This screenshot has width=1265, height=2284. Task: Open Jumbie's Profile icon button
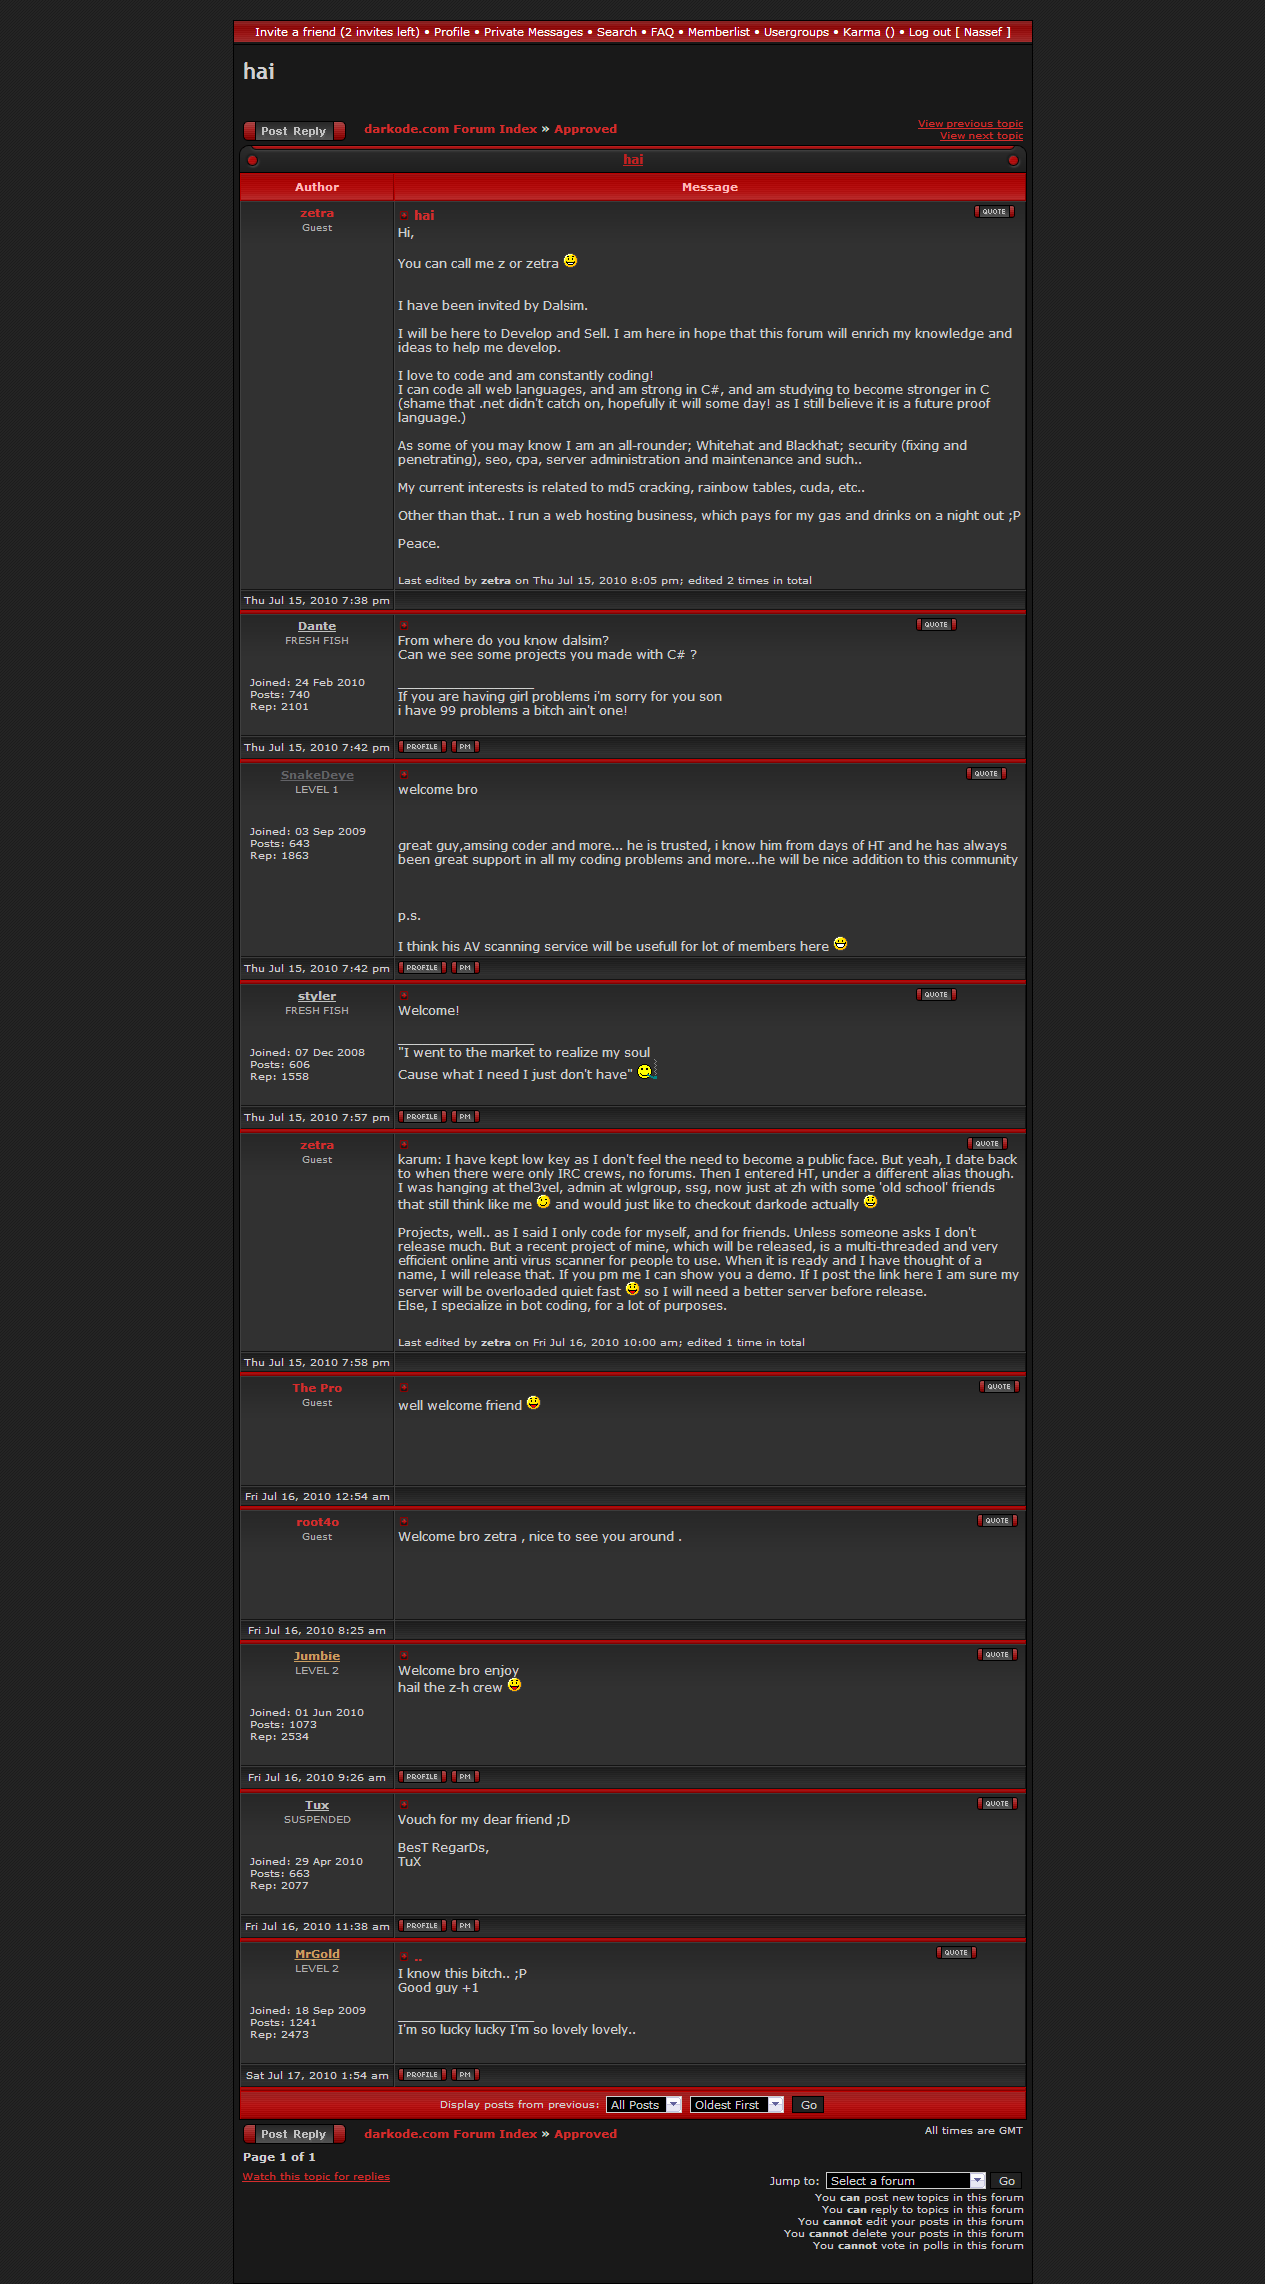(422, 1777)
